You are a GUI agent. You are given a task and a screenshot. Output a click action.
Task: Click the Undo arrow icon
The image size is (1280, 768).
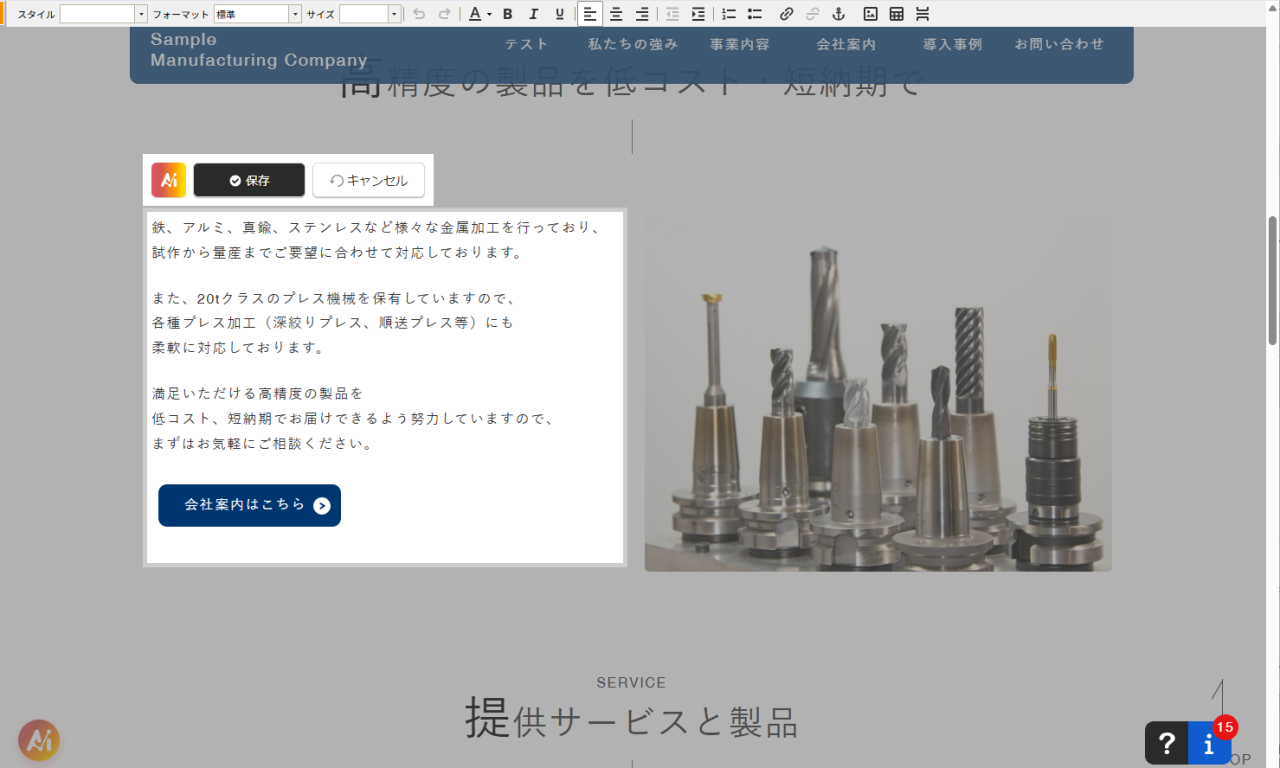tap(419, 14)
